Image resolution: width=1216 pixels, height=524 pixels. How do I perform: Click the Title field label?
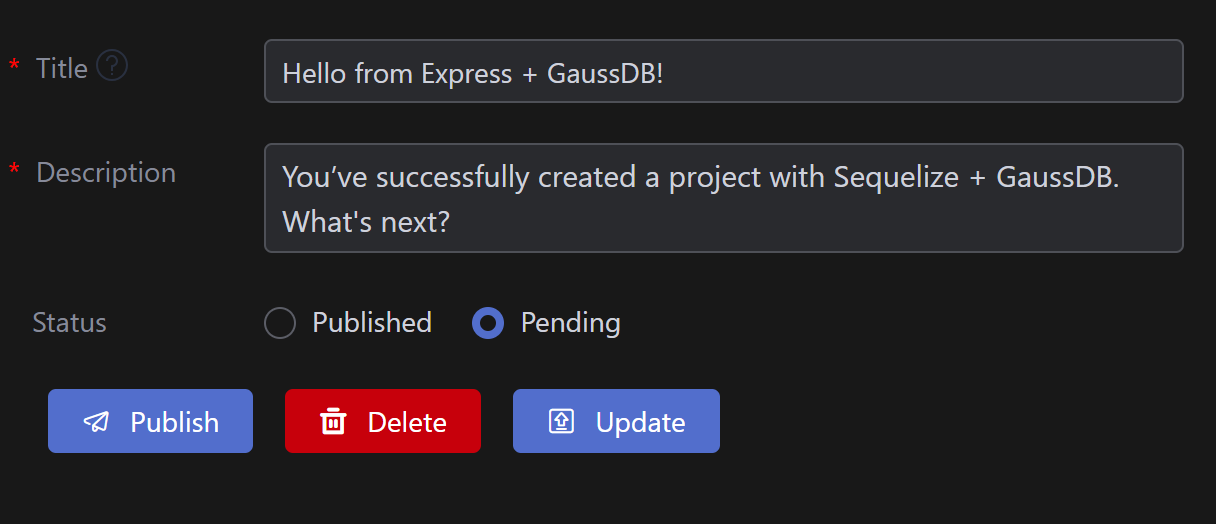(x=62, y=68)
